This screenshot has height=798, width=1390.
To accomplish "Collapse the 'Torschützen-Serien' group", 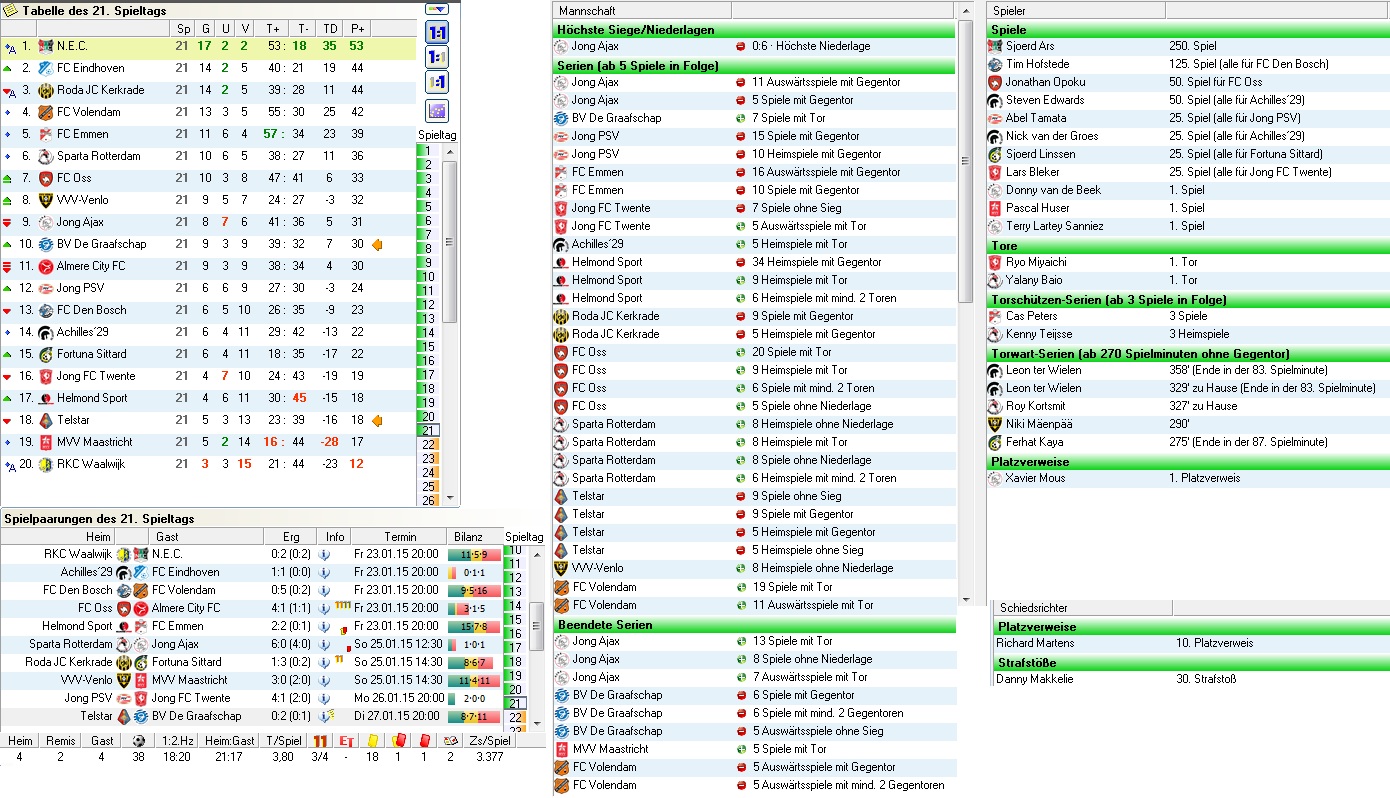I will click(1188, 300).
